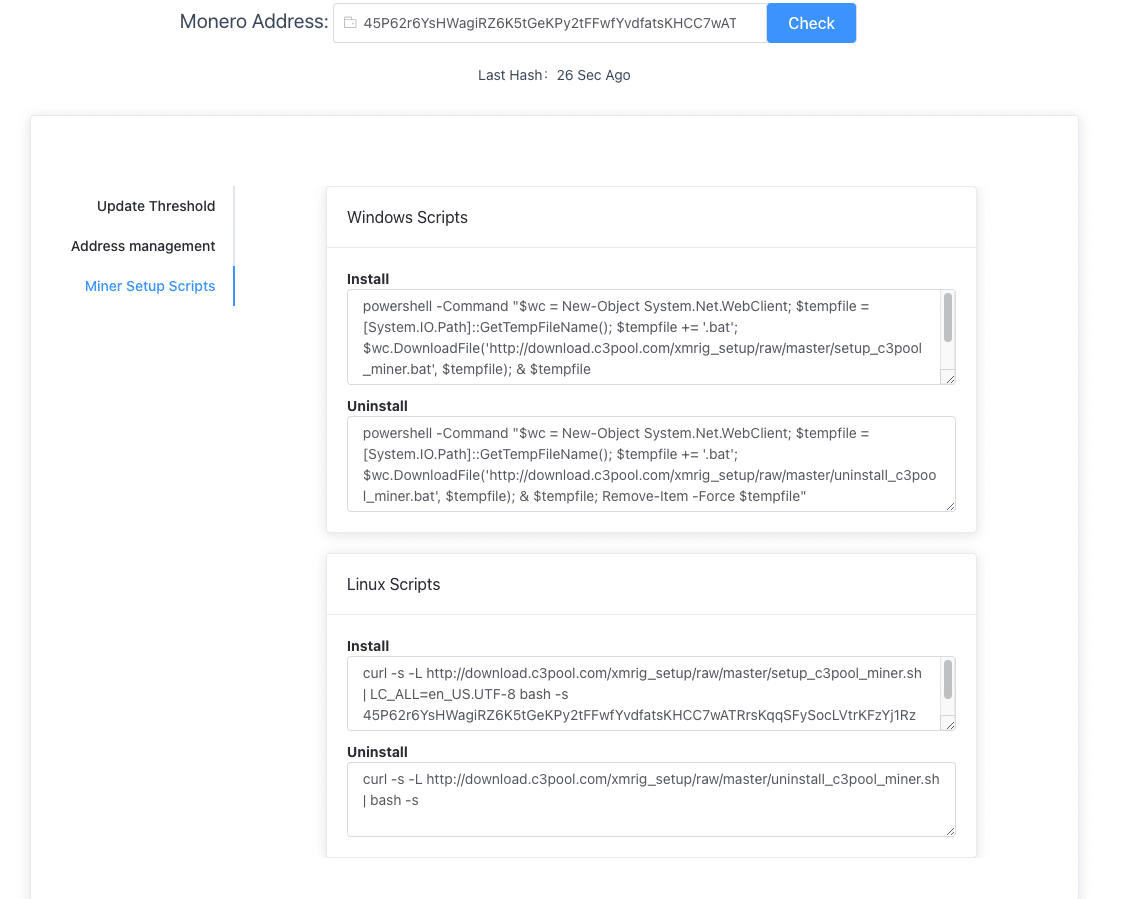This screenshot has width=1140, height=899.
Task: Click folder icon in Monero Address field
Action: 350,23
